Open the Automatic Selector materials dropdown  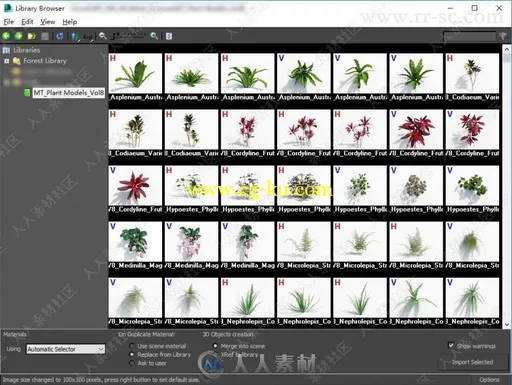coord(66,349)
